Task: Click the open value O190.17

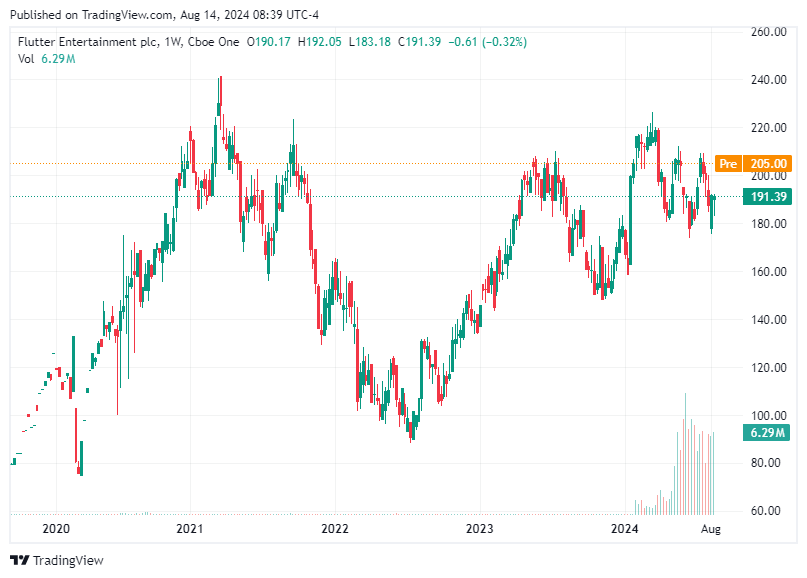Action: (x=269, y=42)
